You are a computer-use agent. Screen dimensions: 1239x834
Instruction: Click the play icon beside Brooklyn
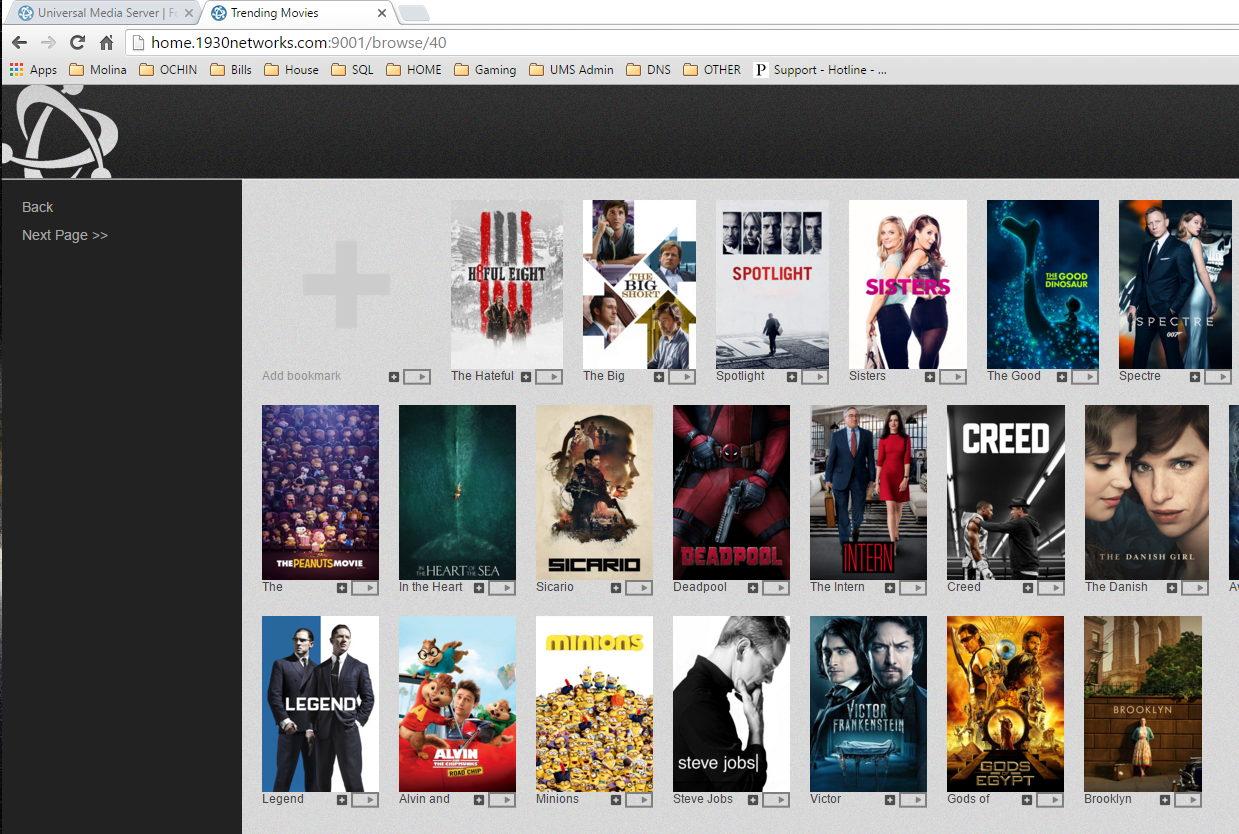click(1187, 800)
